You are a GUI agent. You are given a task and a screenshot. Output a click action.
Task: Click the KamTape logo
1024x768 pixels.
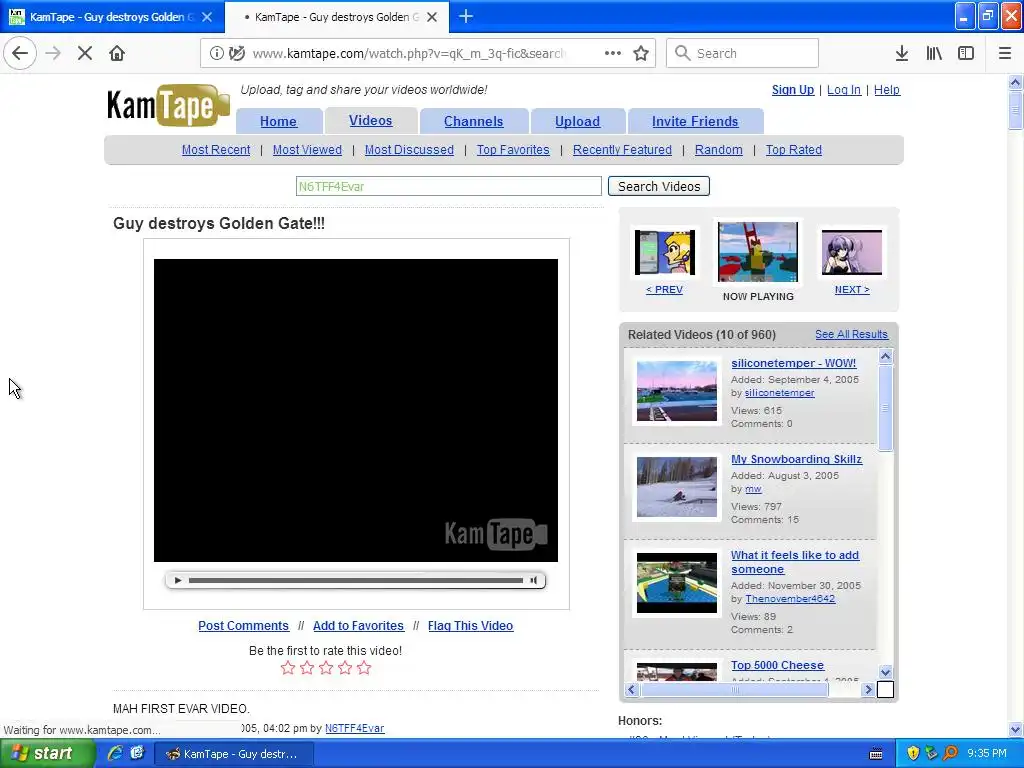pyautogui.click(x=168, y=104)
